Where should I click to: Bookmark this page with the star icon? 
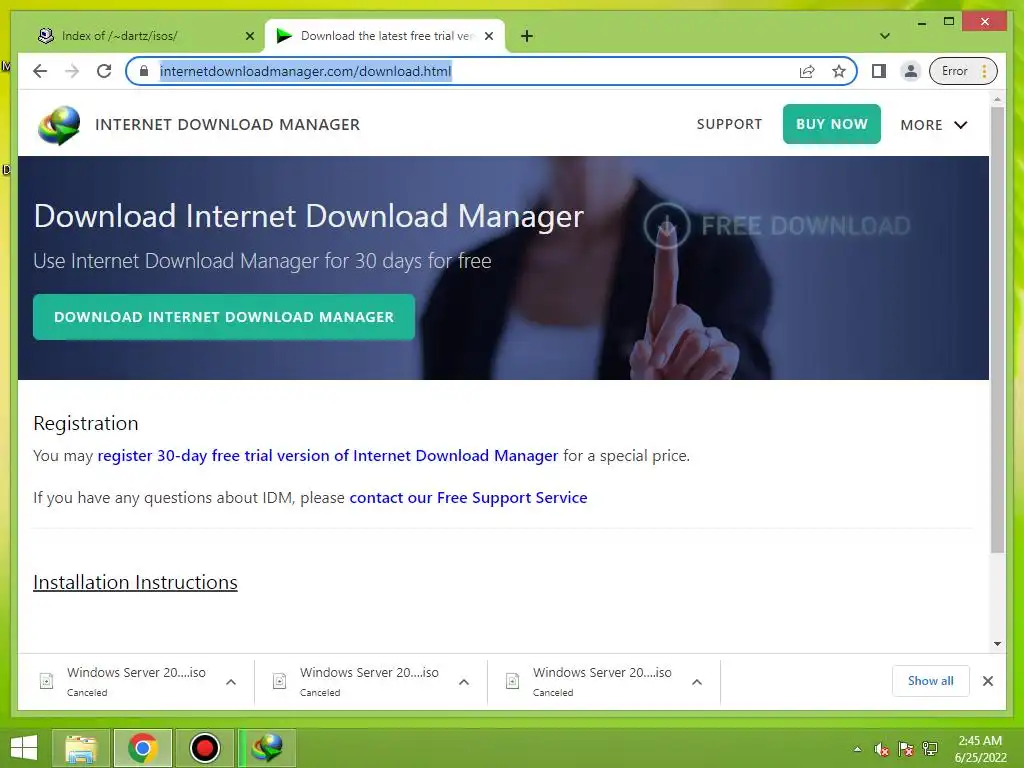[839, 71]
